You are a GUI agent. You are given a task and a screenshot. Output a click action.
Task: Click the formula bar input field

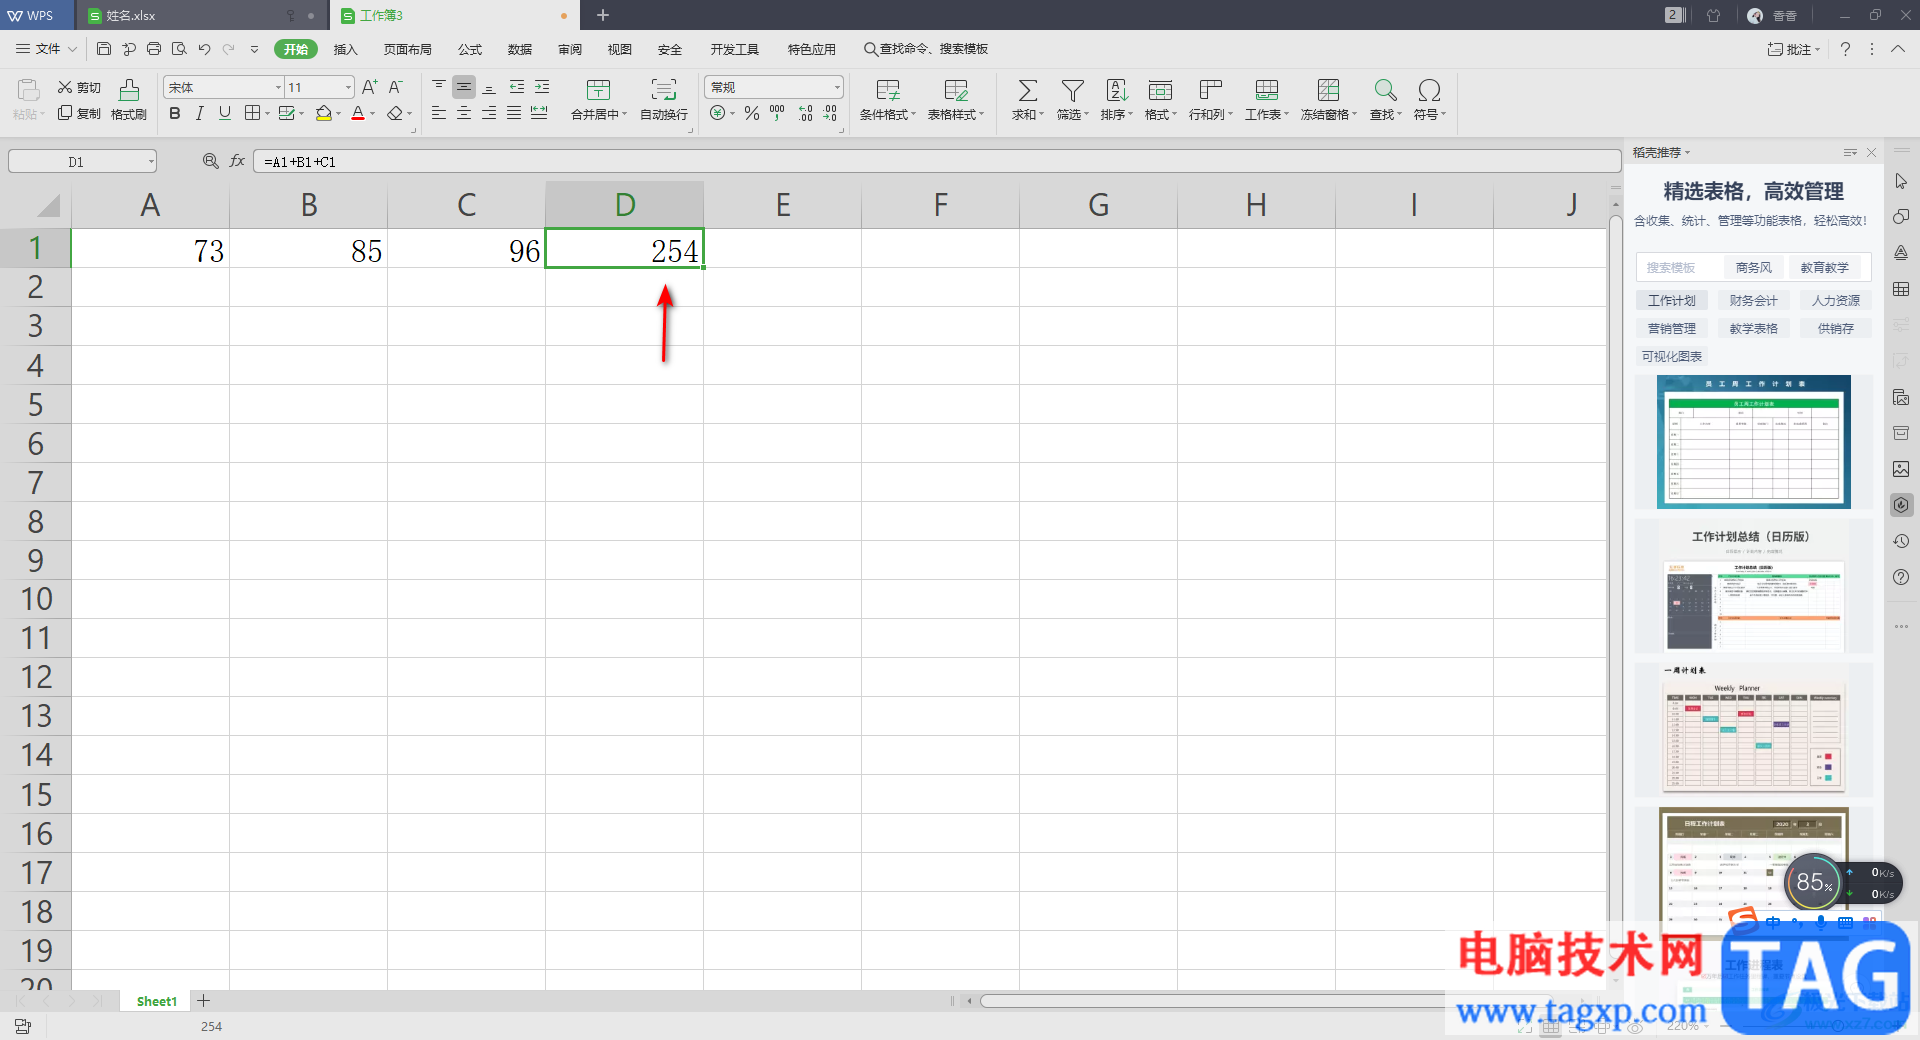[937, 161]
